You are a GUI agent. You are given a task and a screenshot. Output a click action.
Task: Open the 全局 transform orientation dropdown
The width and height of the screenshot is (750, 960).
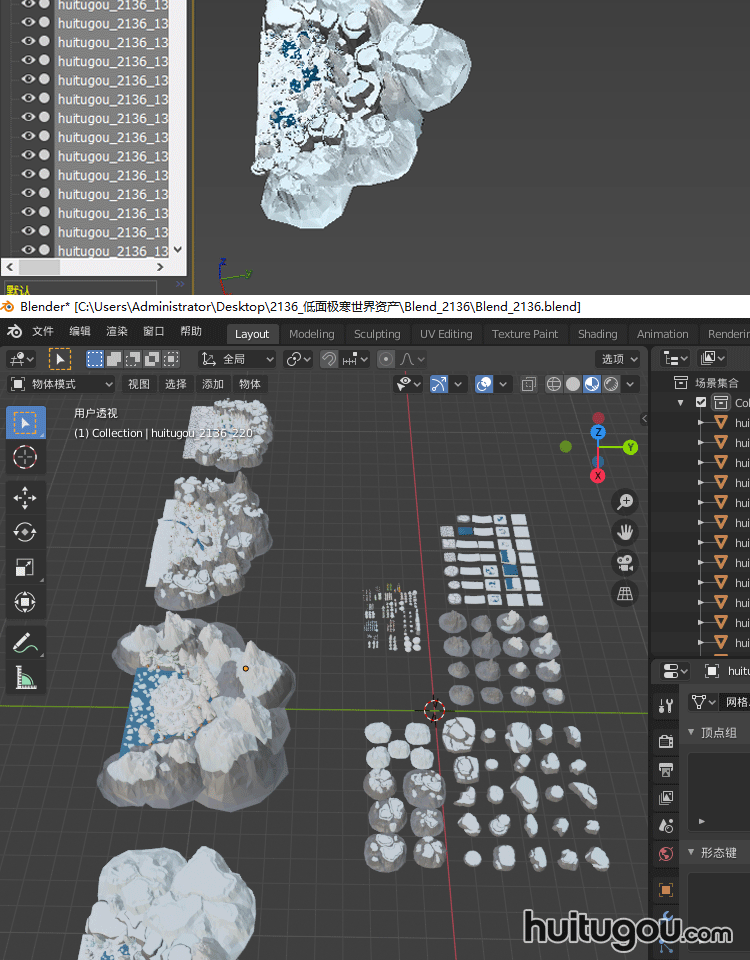[x=238, y=359]
